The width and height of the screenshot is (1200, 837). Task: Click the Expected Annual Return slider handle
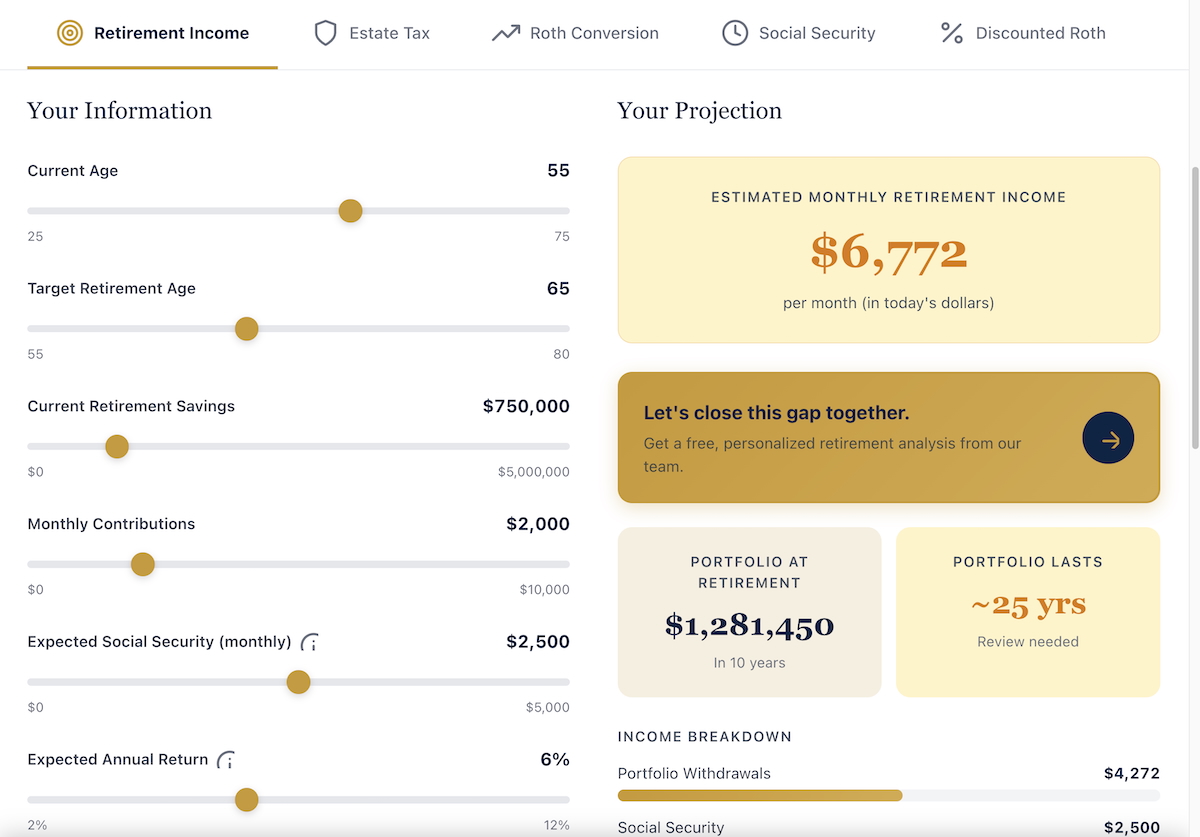(x=246, y=800)
